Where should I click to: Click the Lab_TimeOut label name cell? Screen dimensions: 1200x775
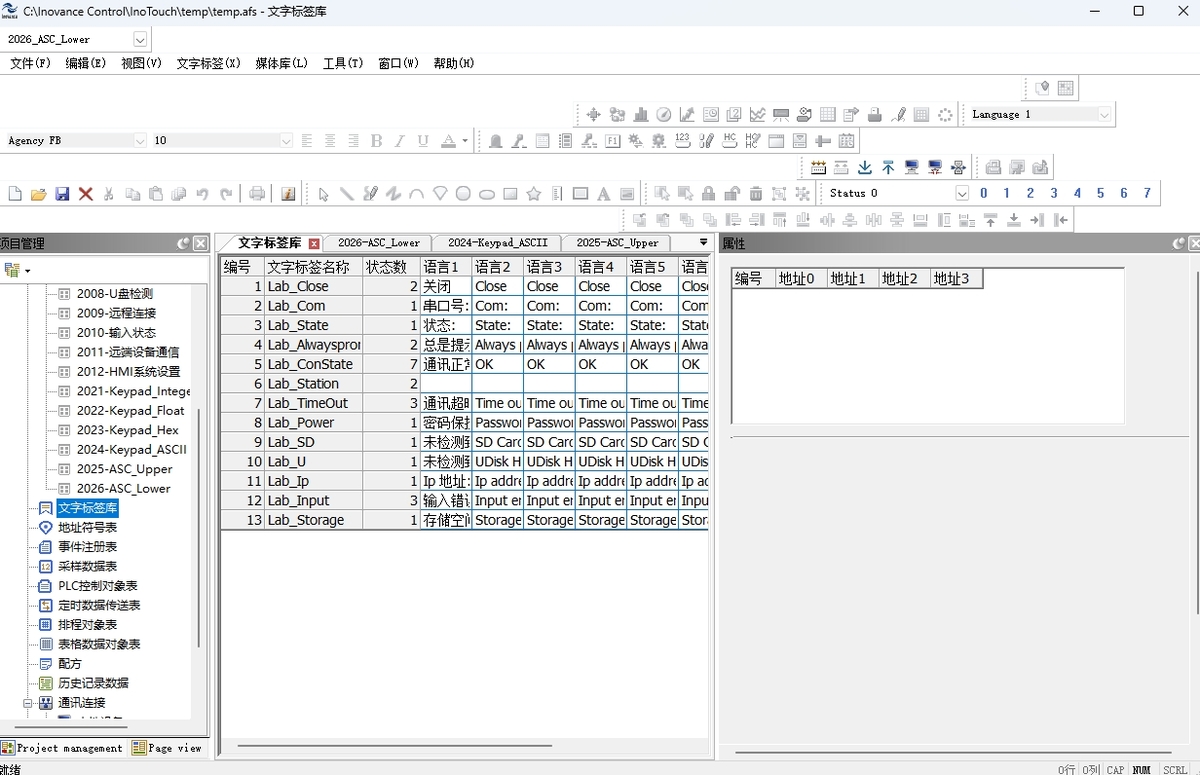pos(313,403)
